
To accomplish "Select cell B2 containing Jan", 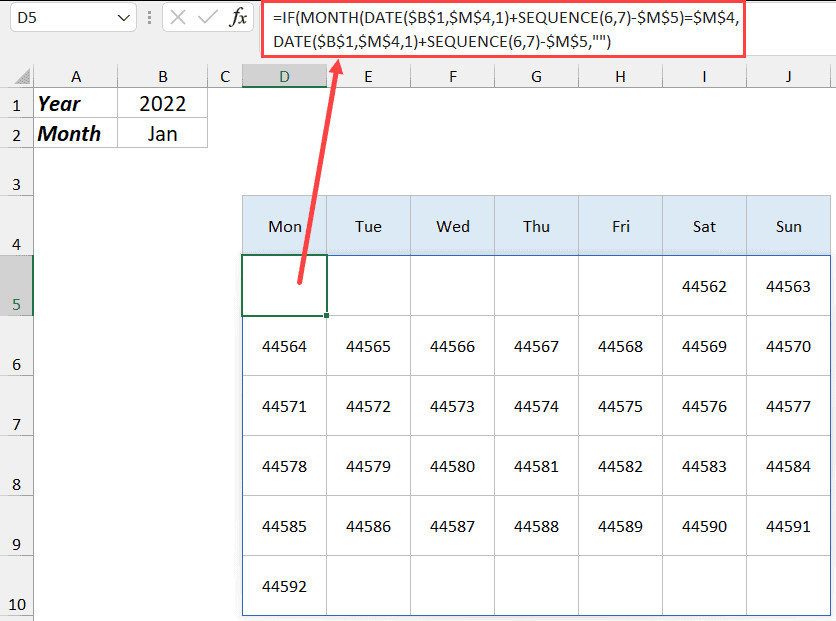I will [x=162, y=133].
